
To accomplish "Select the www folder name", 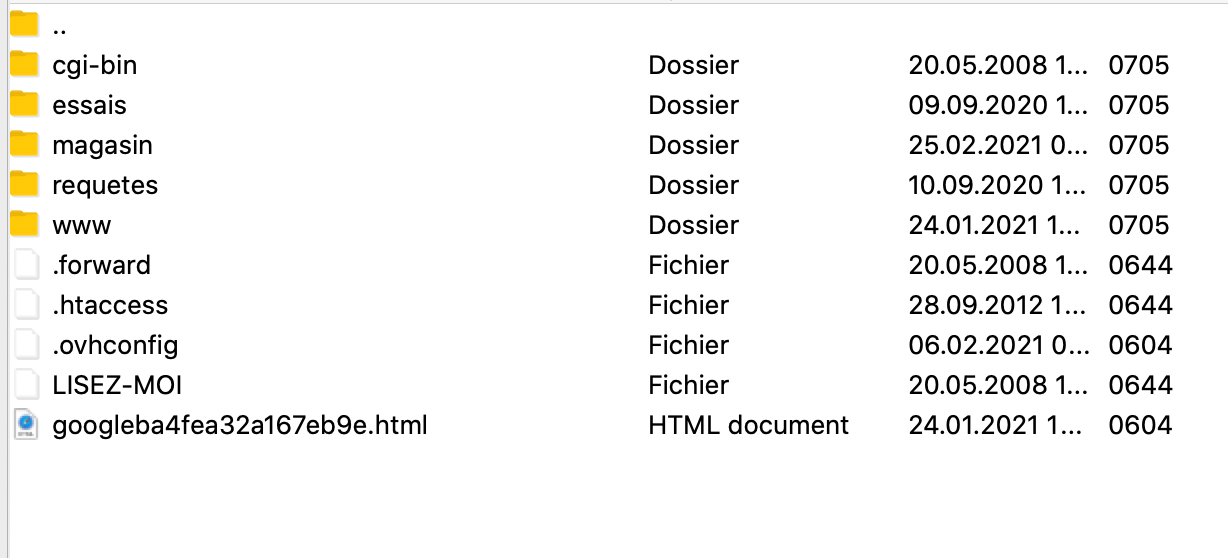I will [x=82, y=225].
